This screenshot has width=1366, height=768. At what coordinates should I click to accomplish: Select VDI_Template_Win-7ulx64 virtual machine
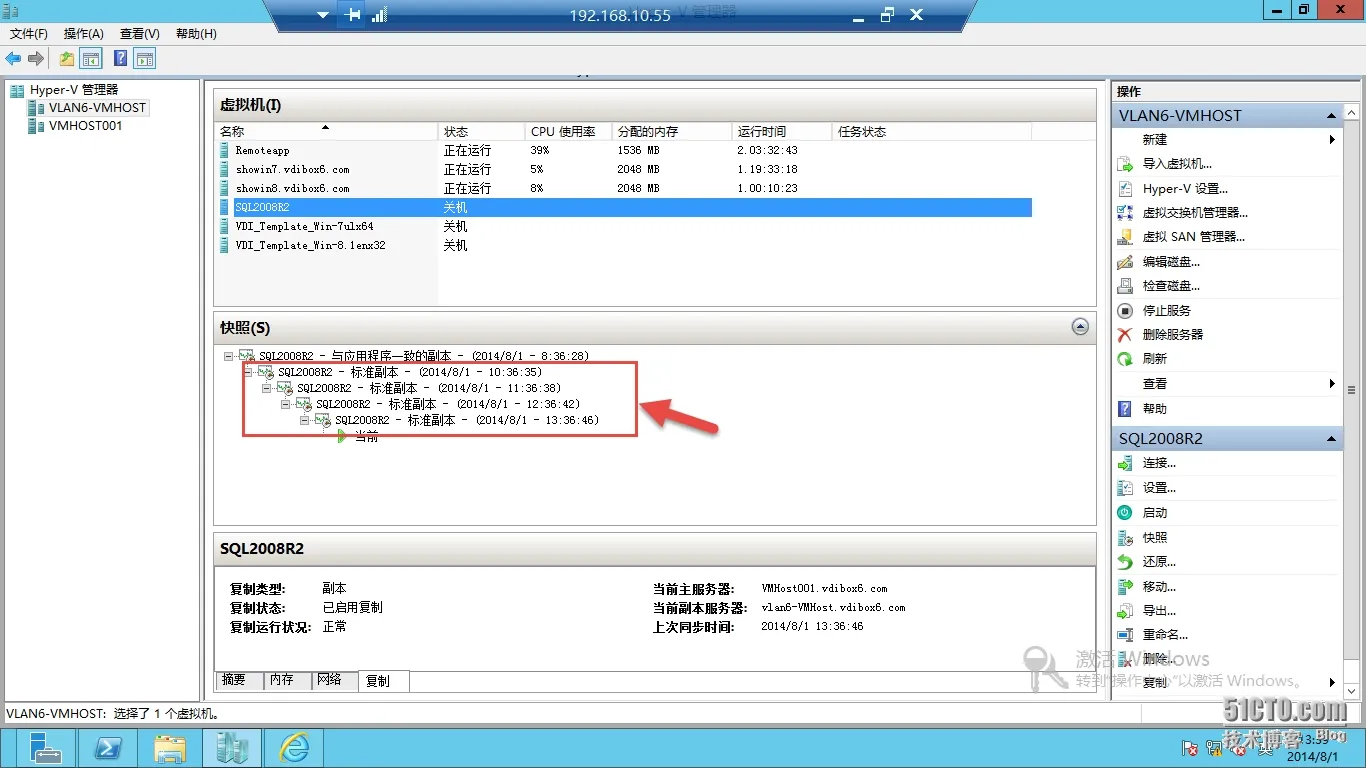624,226
